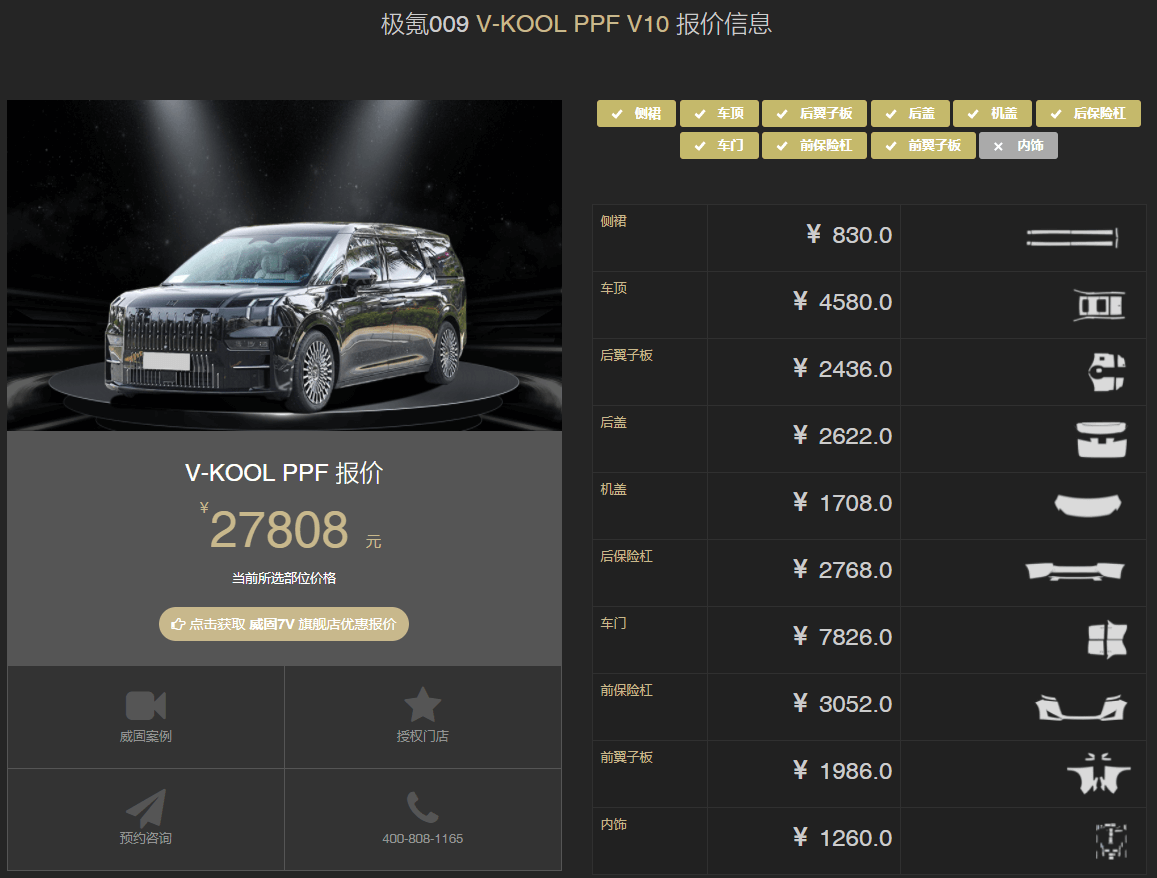Click the 内饰 interior pattern icon
The height and width of the screenshot is (878, 1157).
pyautogui.click(x=1110, y=841)
